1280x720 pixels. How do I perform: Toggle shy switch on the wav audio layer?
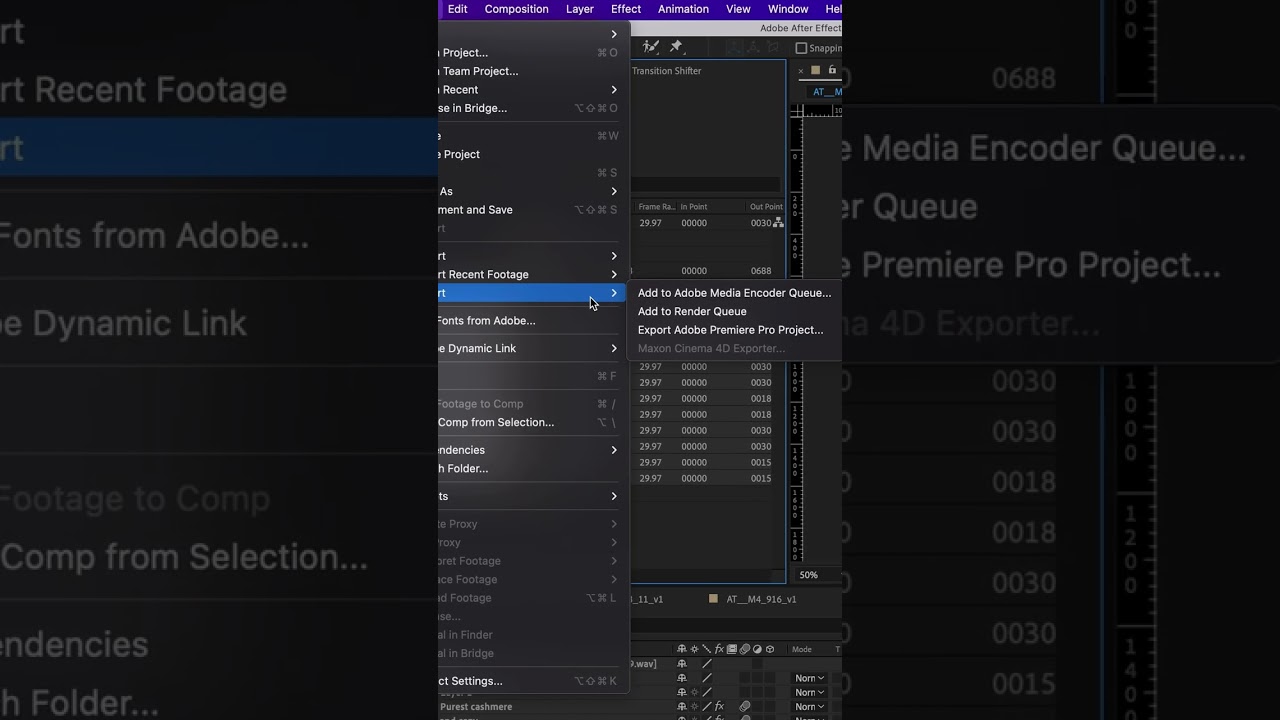[682, 664]
